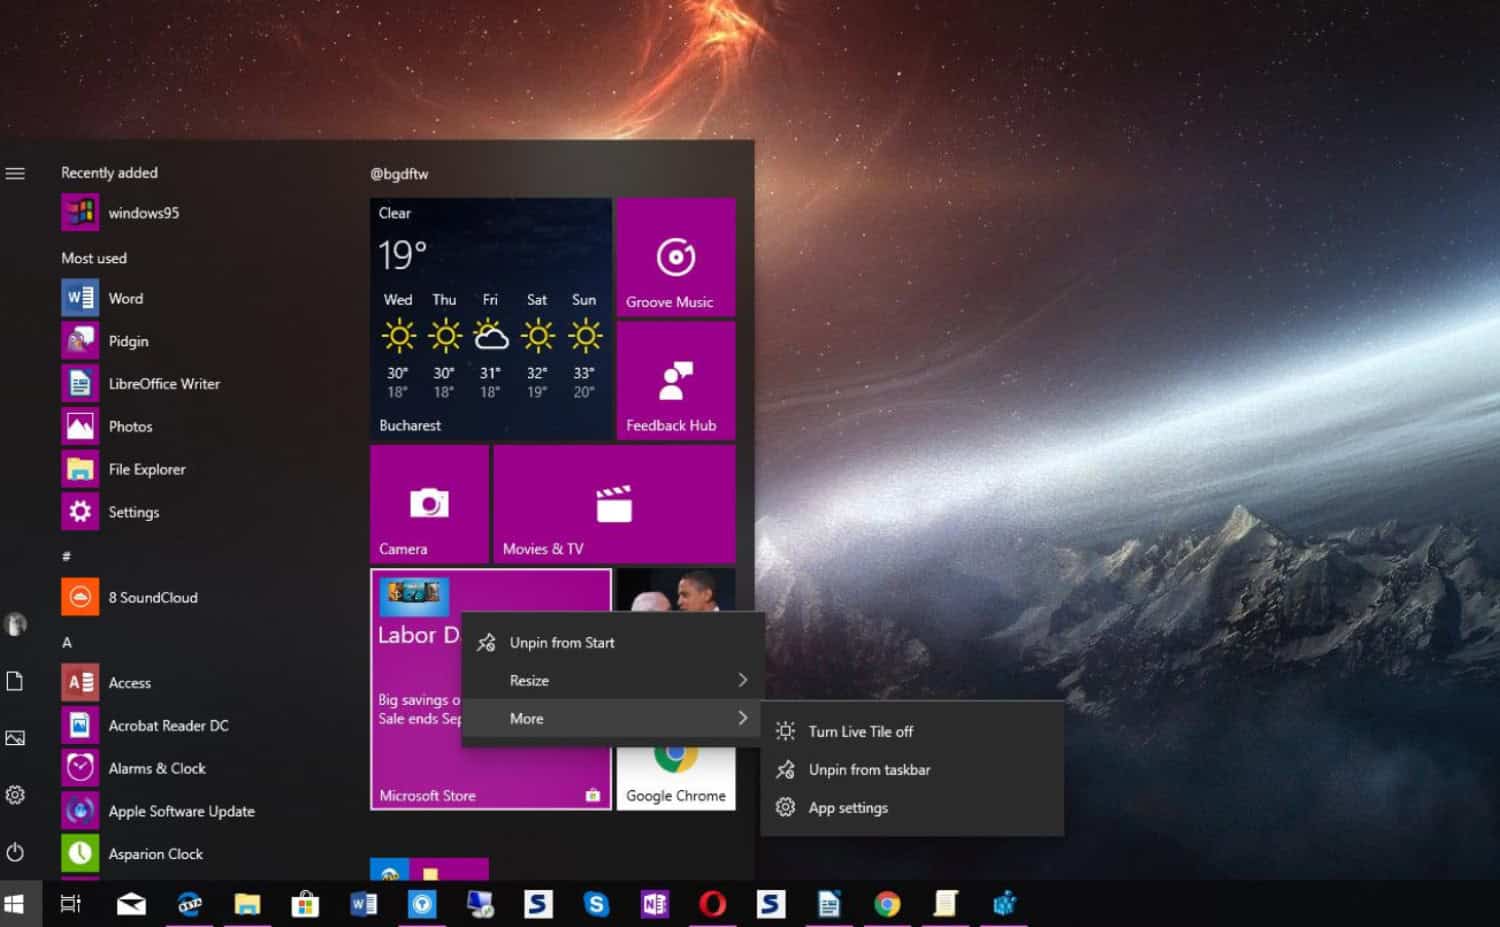Open Documents from the Start left rail

tap(15, 681)
